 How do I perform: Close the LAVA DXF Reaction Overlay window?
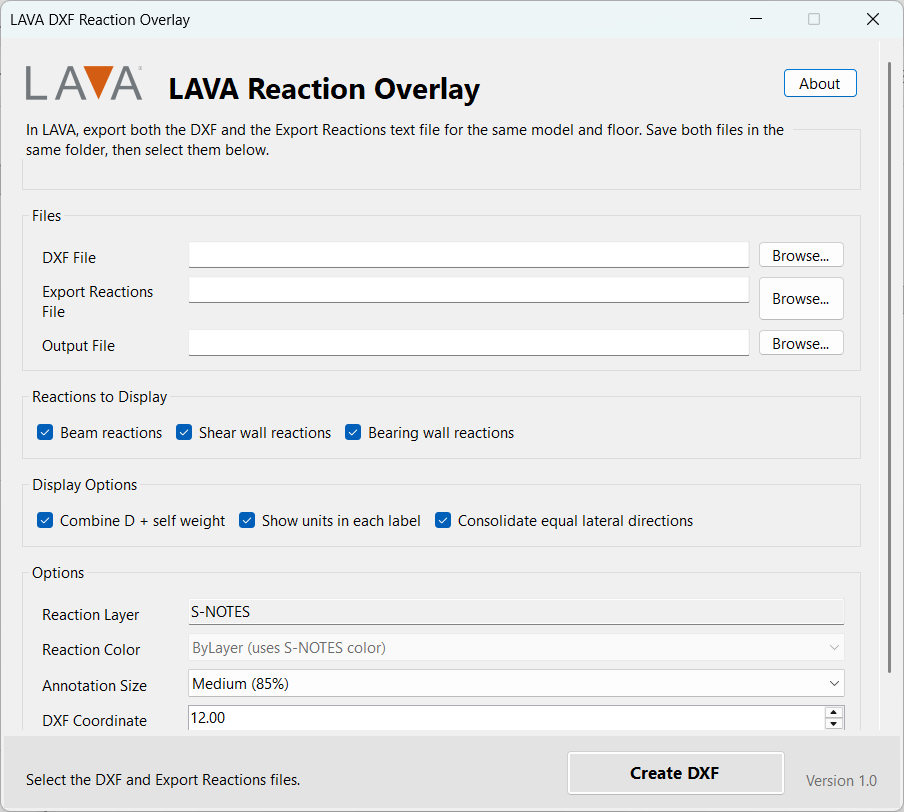click(x=873, y=19)
